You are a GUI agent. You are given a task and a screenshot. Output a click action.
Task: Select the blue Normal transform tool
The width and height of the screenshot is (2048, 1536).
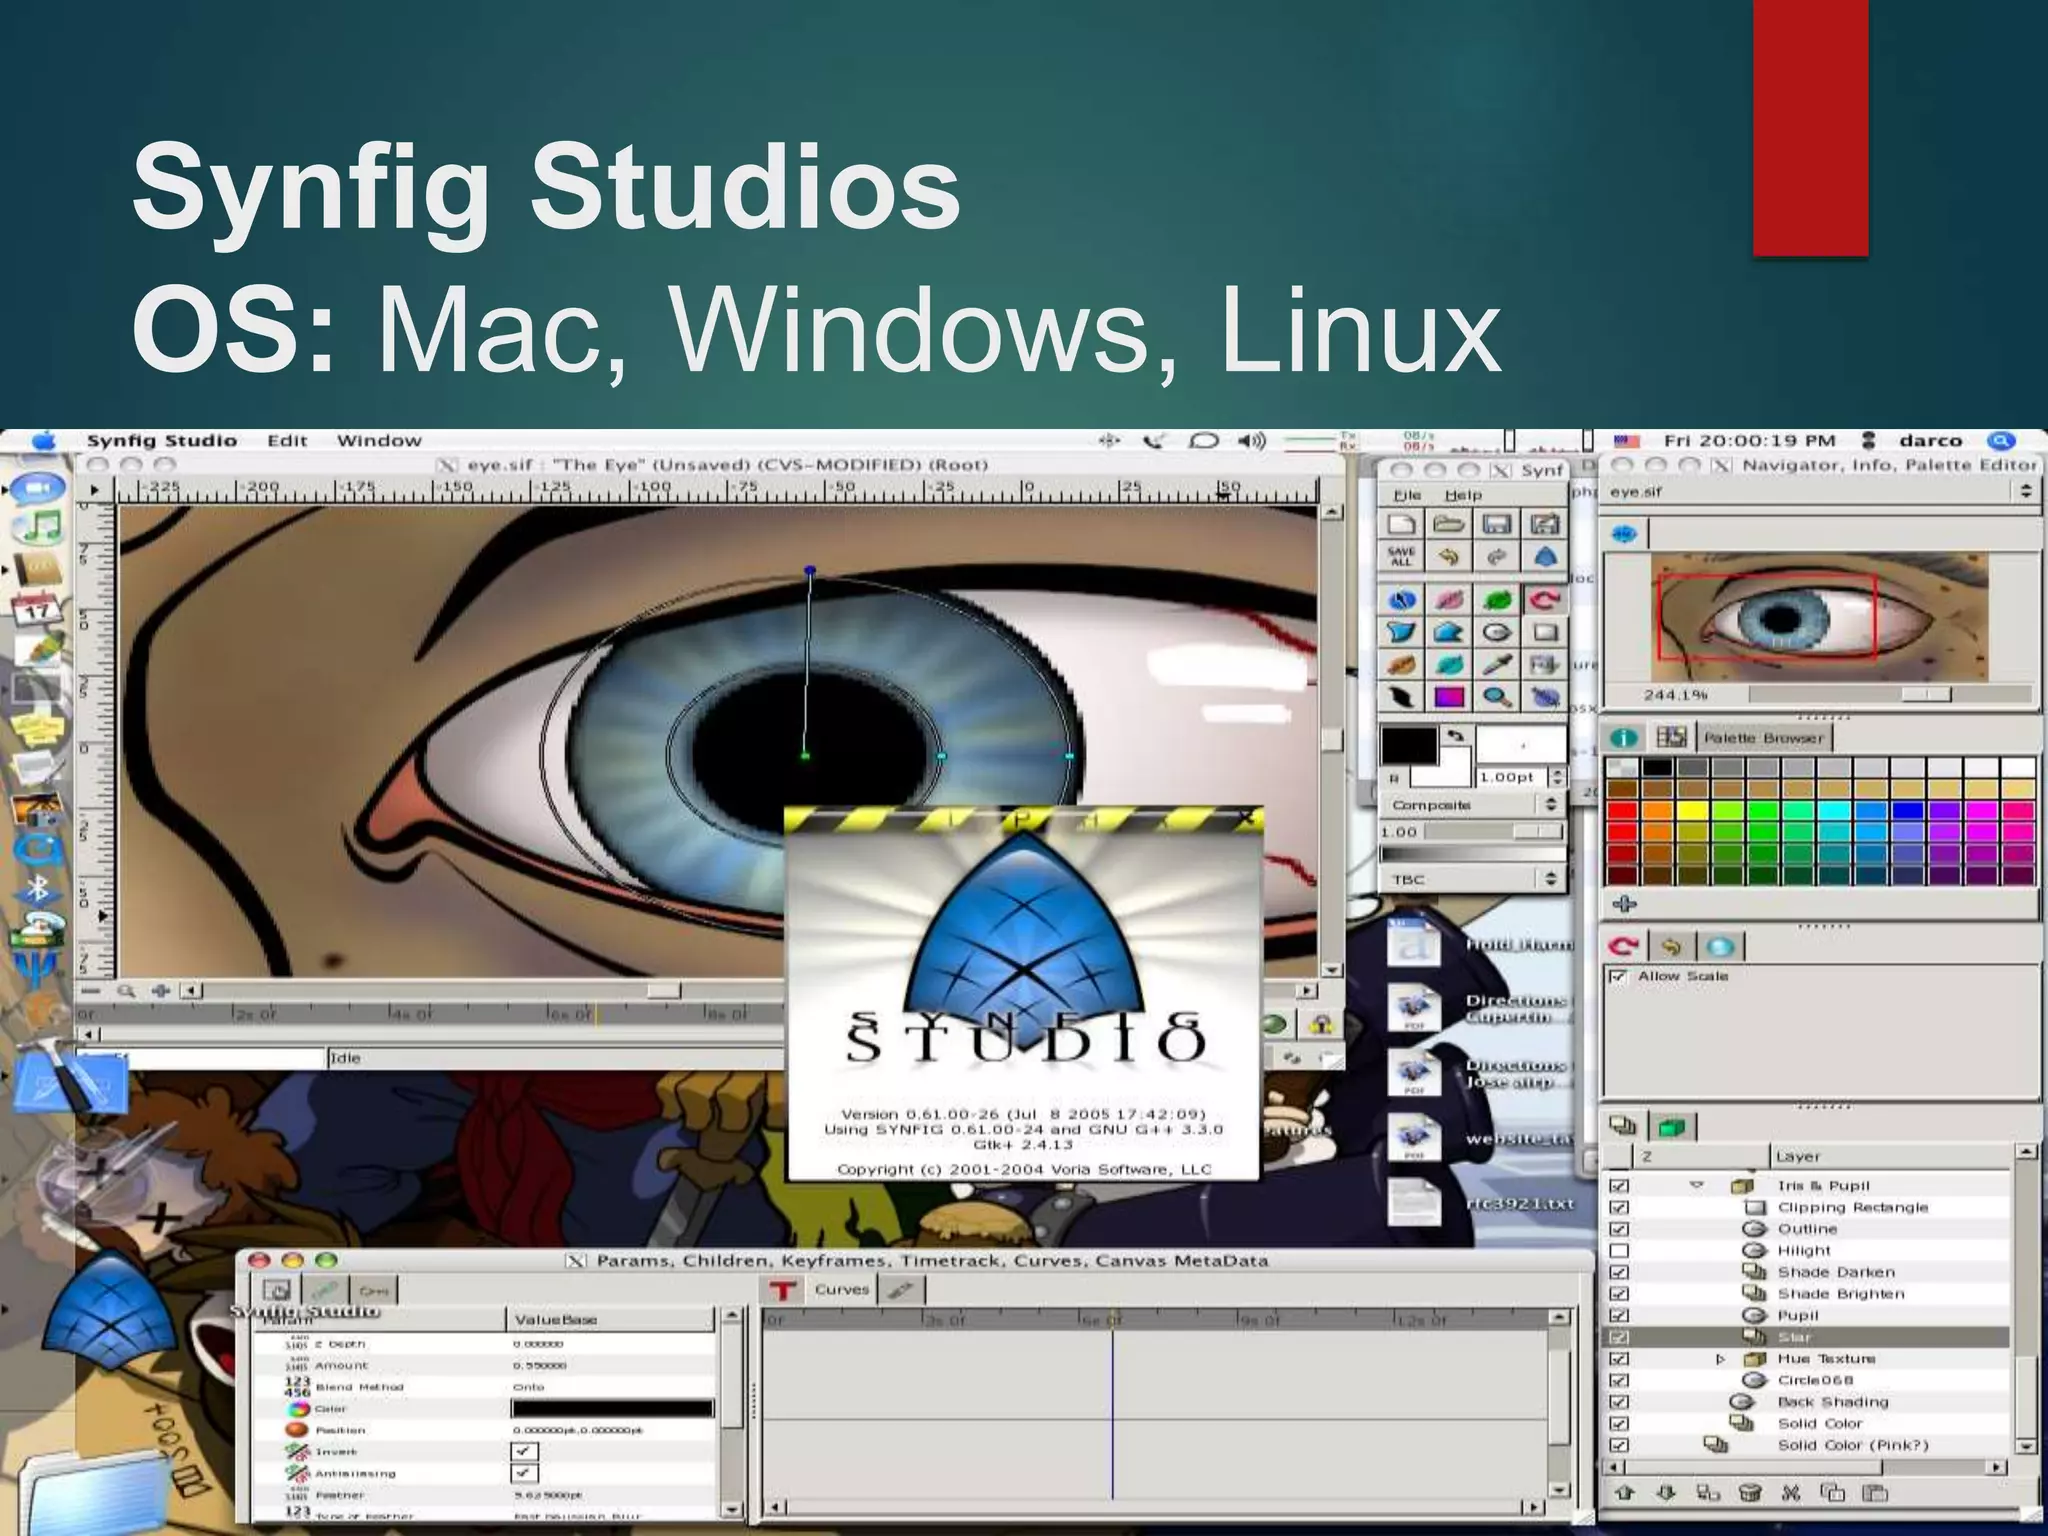click(x=1401, y=600)
